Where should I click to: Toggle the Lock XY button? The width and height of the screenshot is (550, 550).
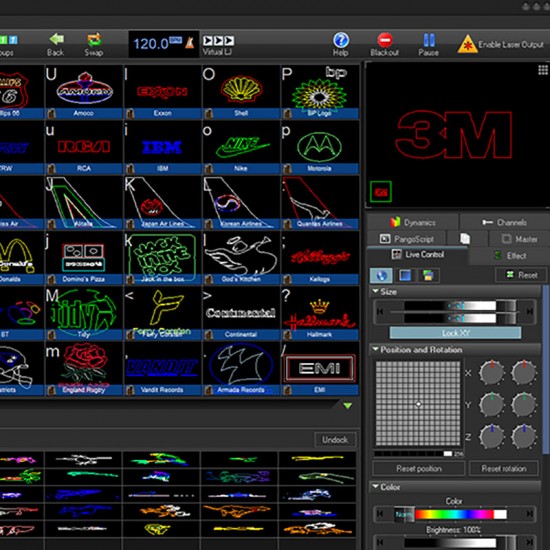pyautogui.click(x=455, y=333)
